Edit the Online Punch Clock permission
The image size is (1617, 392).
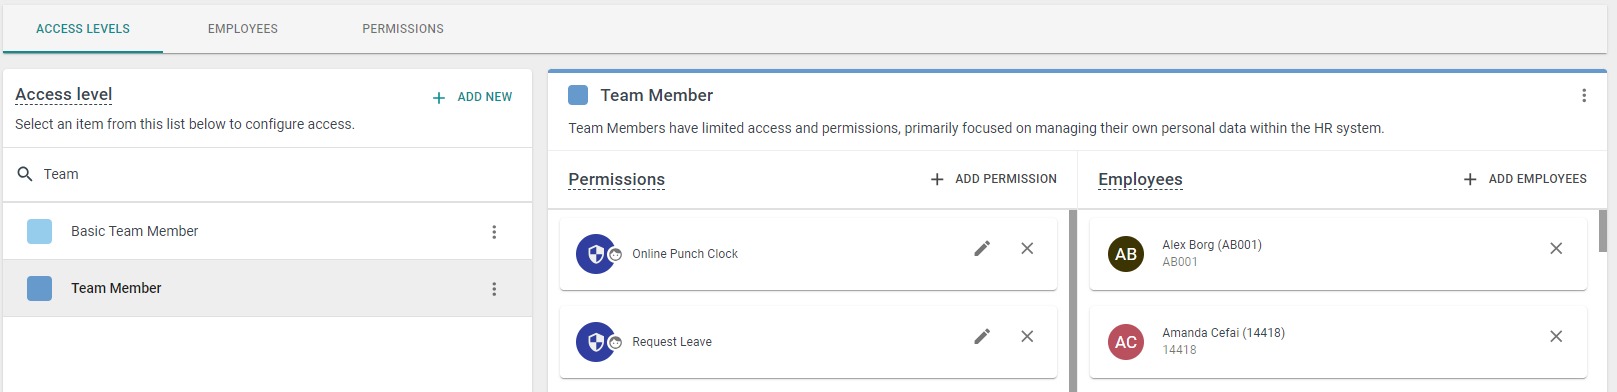point(982,248)
